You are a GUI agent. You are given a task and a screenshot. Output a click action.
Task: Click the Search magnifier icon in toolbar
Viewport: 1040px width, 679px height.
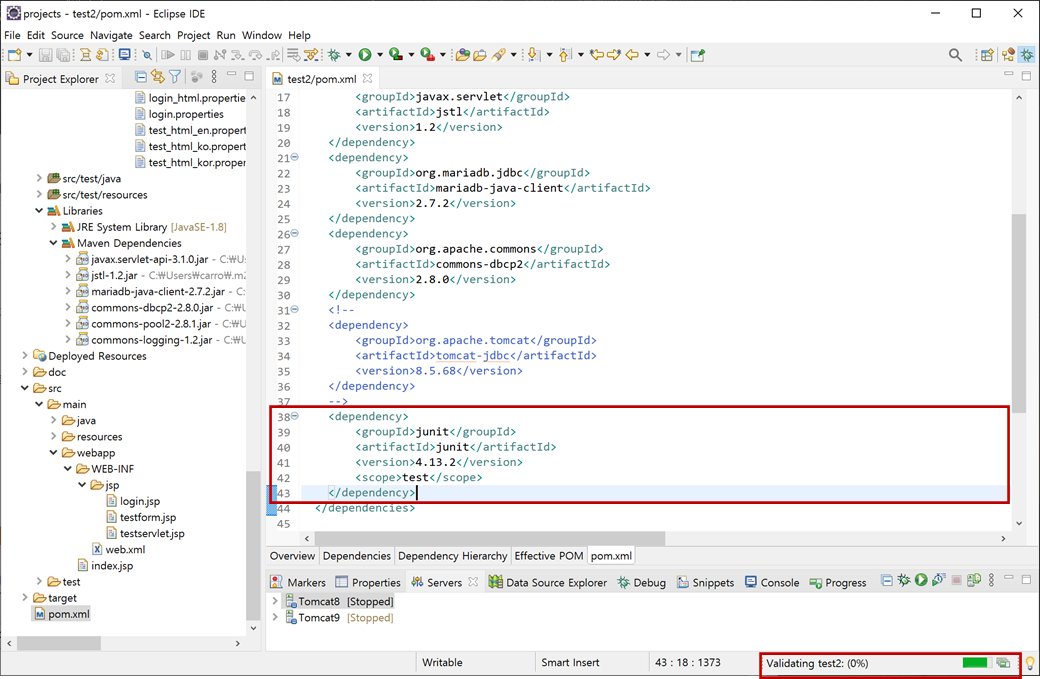(955, 55)
